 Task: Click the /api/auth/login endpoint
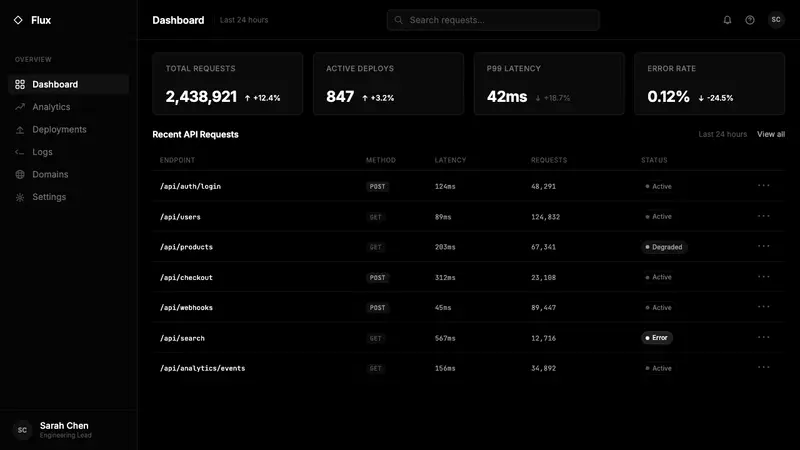[x=190, y=186]
